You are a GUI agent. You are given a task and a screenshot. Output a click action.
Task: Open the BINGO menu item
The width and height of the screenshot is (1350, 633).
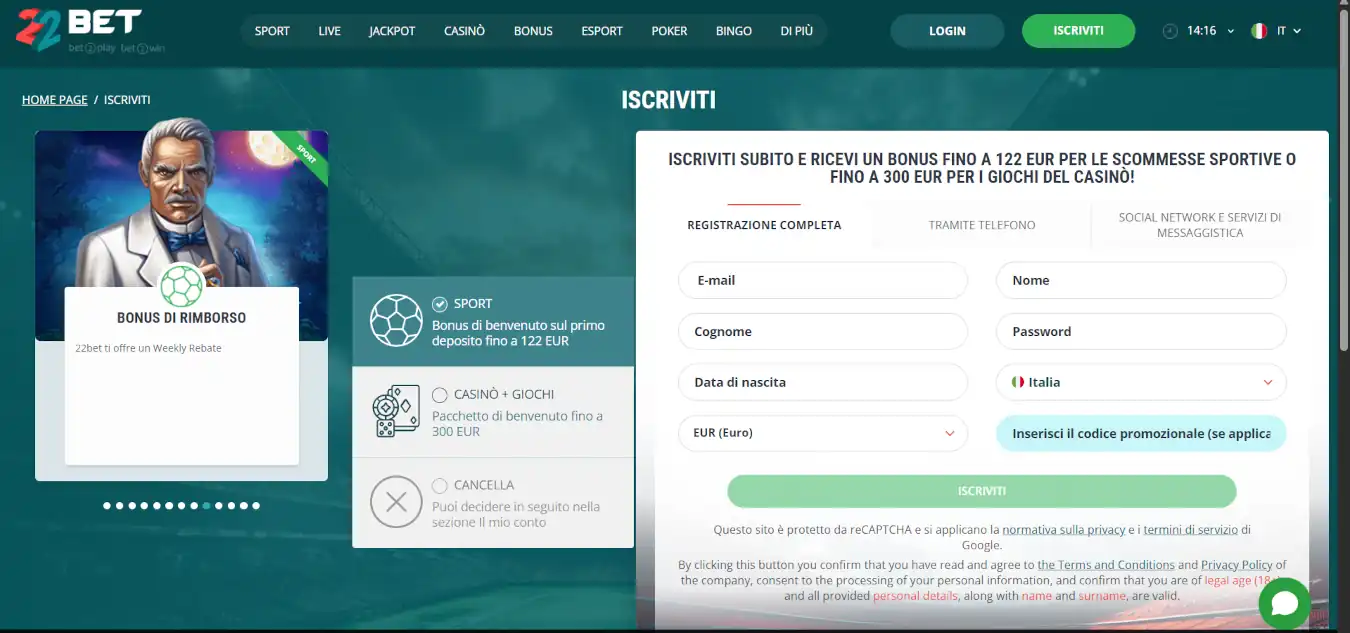pos(734,31)
